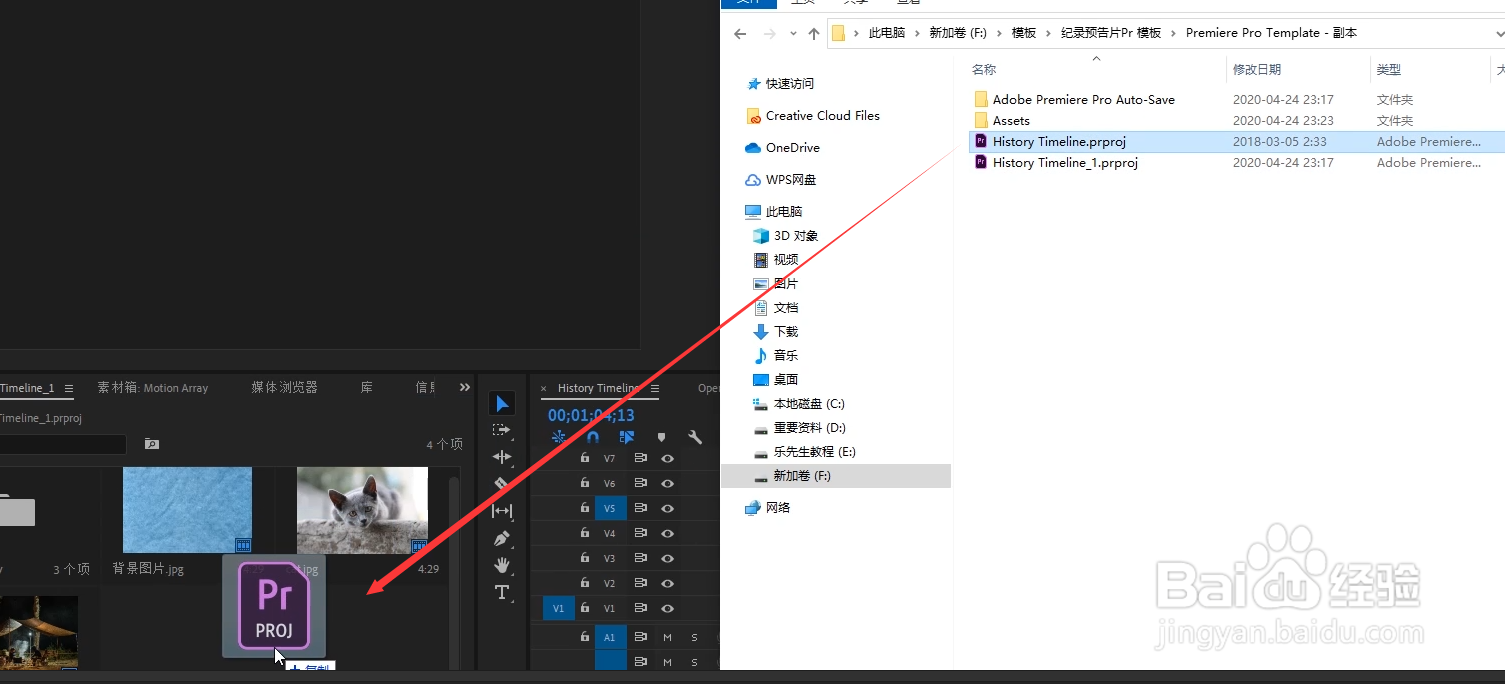Toggle sync lock on track V3
This screenshot has width=1505, height=684.
click(x=641, y=558)
